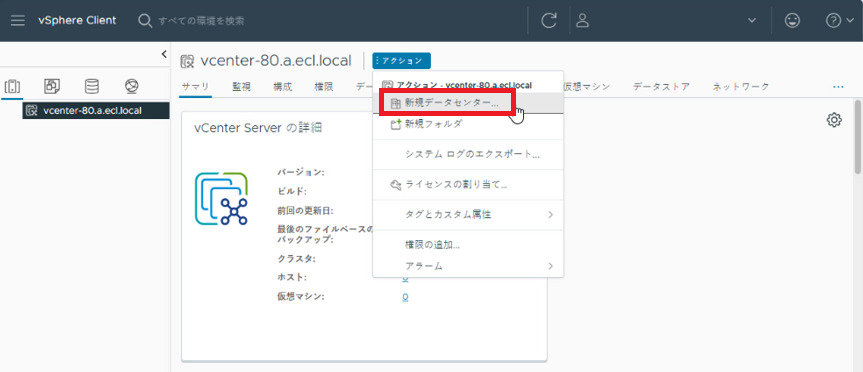Open the 仮想マシン tab
The image size is (863, 372).
click(587, 86)
